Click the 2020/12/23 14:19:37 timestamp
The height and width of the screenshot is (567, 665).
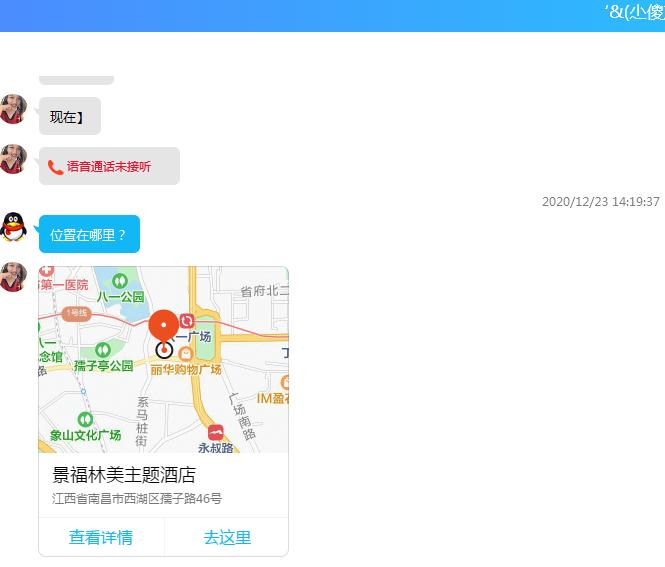tap(600, 202)
